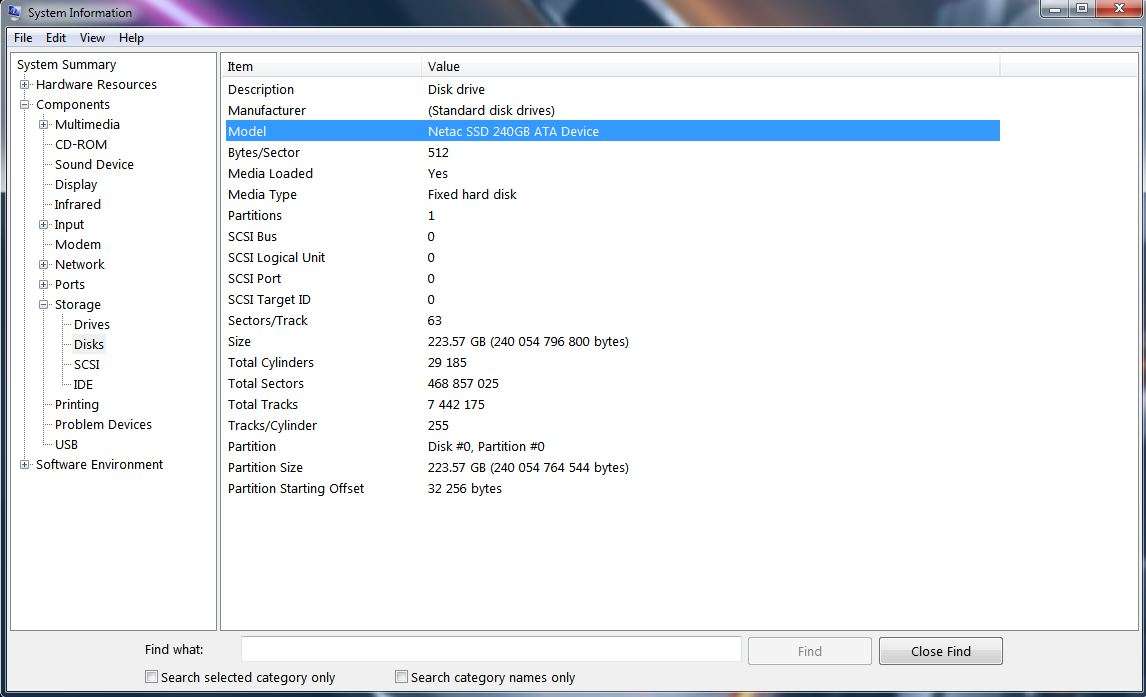
Task: Select the Network component
Action: tap(78, 264)
